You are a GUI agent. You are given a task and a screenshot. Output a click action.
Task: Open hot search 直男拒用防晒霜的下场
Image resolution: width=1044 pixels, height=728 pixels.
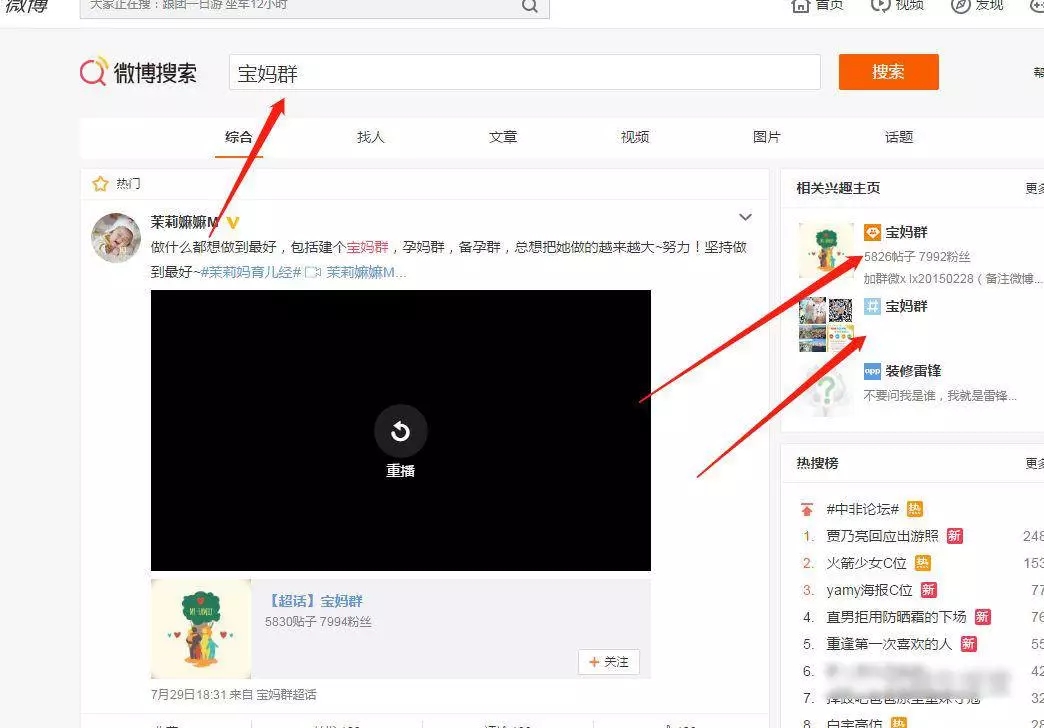(x=896, y=617)
